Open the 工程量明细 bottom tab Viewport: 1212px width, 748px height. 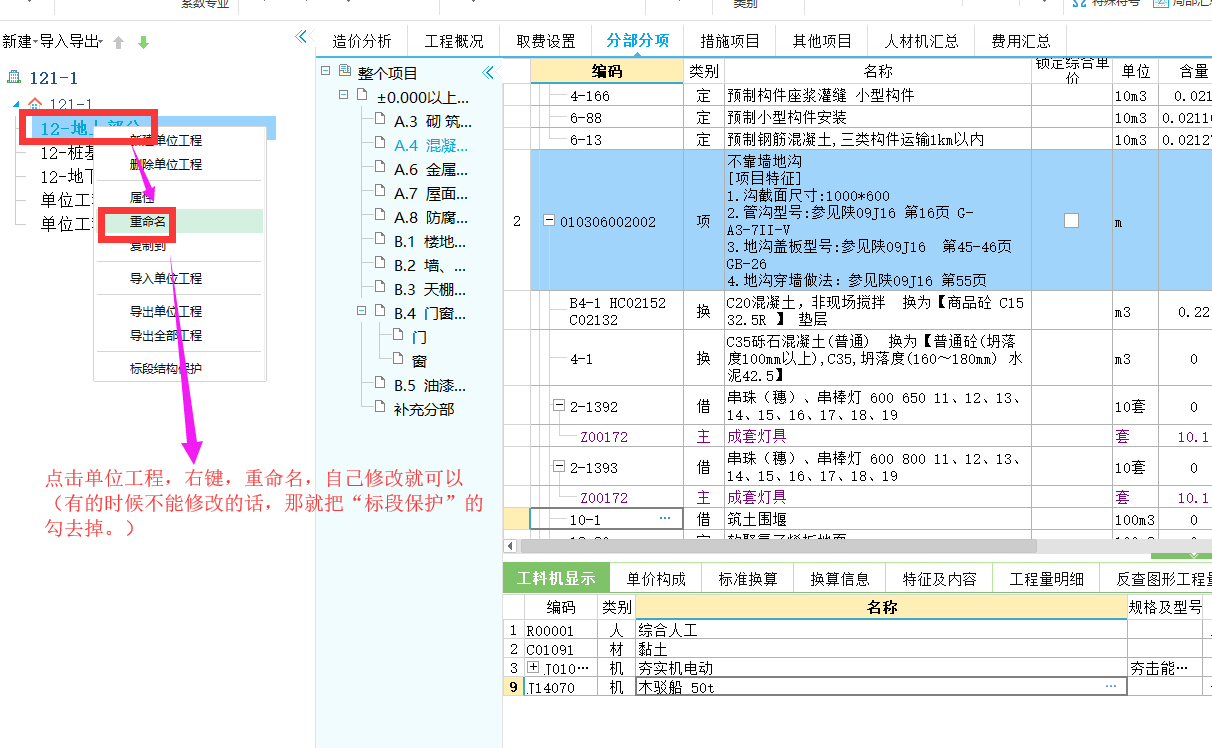[x=1046, y=578]
